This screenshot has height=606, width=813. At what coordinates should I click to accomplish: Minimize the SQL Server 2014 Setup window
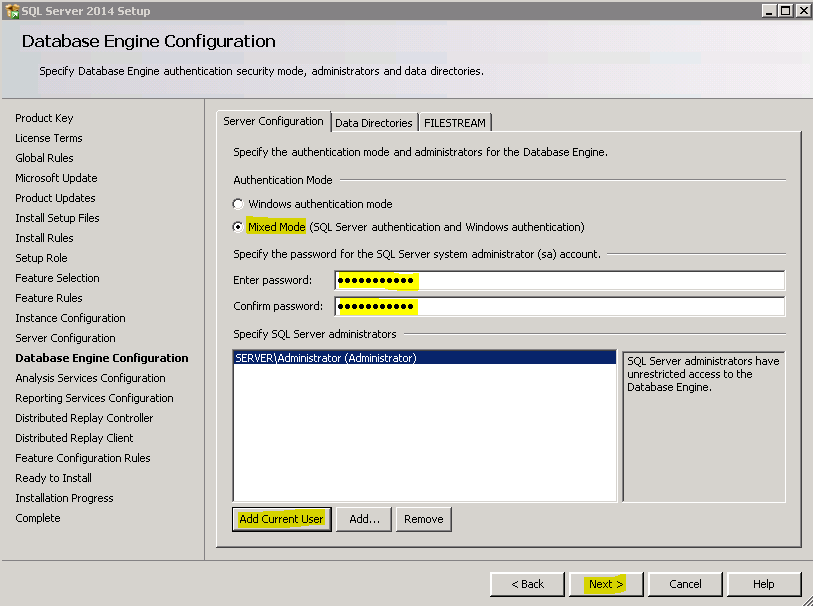[x=769, y=10]
